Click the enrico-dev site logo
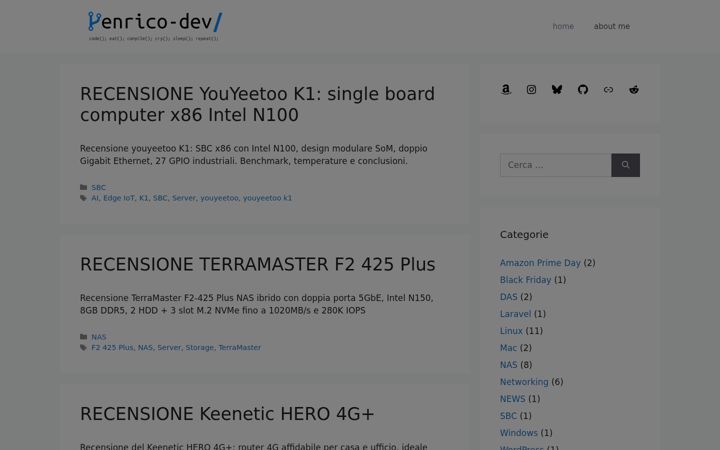The image size is (720, 450). [155, 26]
